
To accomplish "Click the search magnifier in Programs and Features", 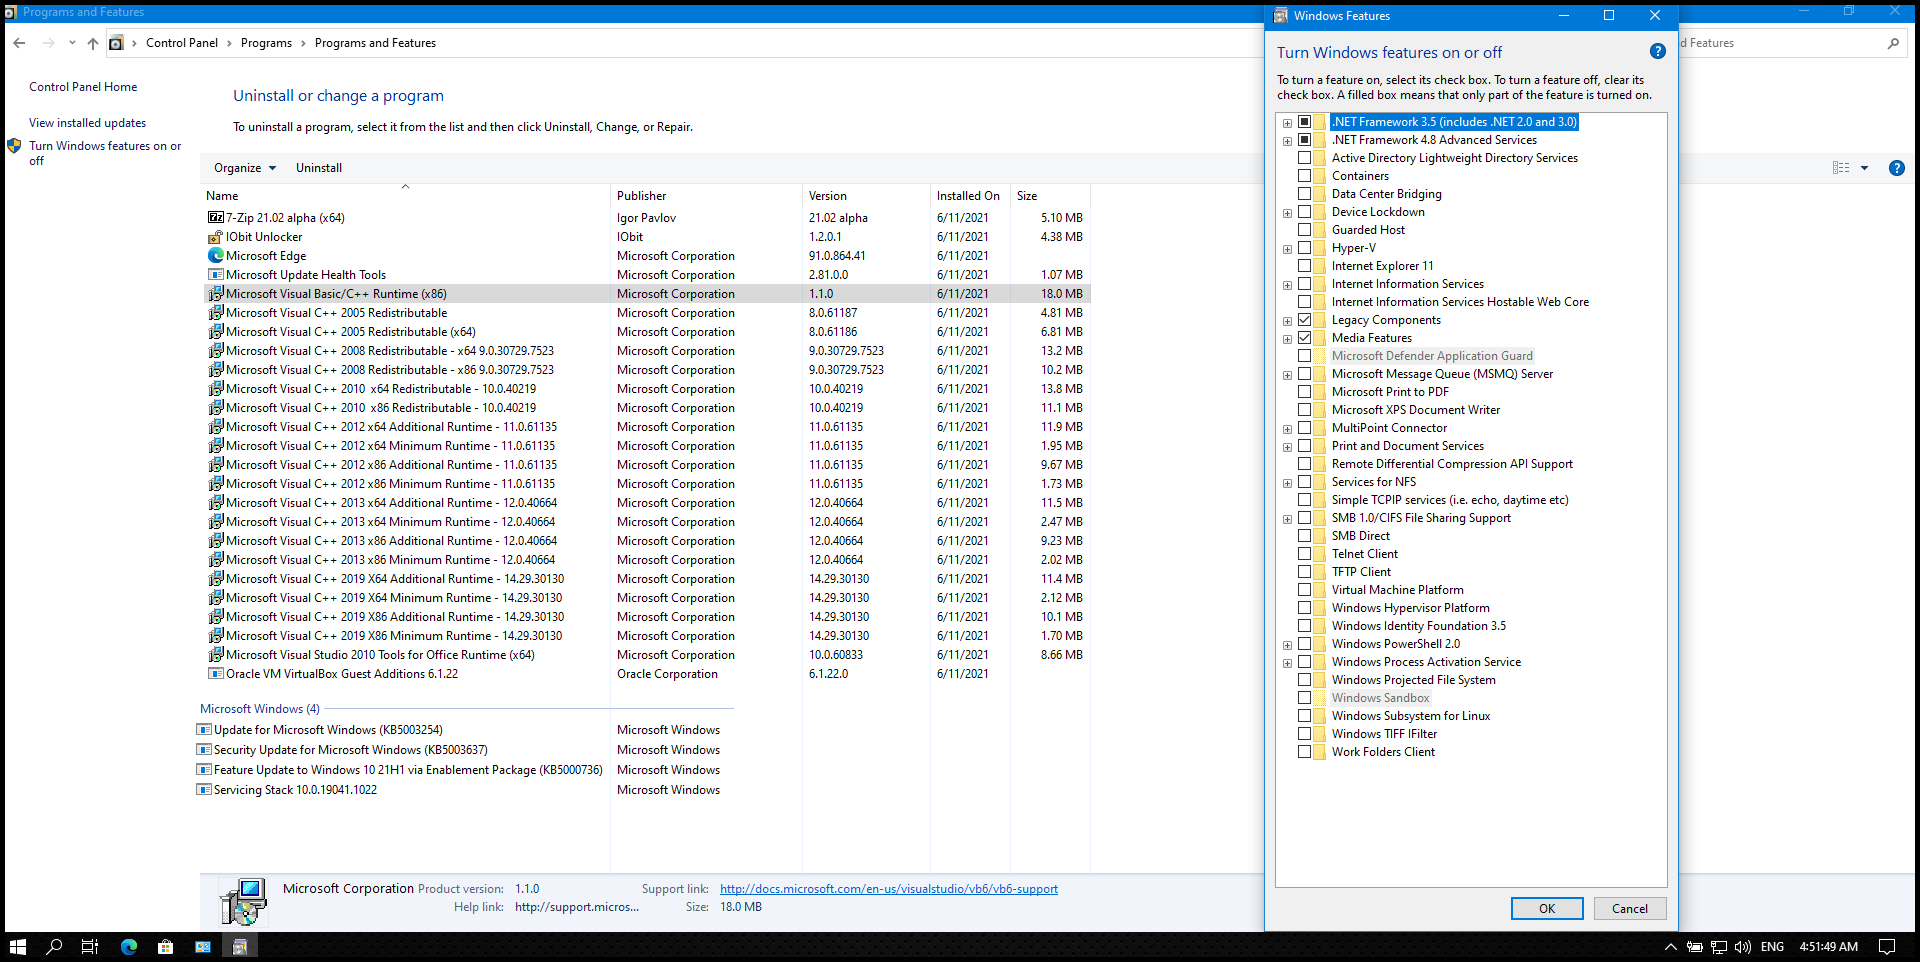I will [x=1893, y=43].
